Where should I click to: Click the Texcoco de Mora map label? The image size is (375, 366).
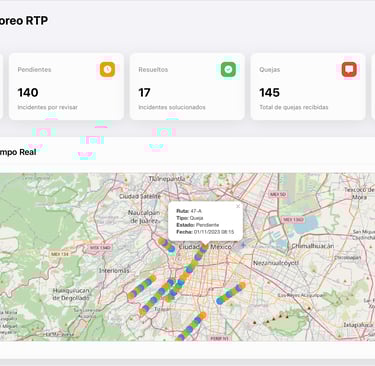[360, 193]
